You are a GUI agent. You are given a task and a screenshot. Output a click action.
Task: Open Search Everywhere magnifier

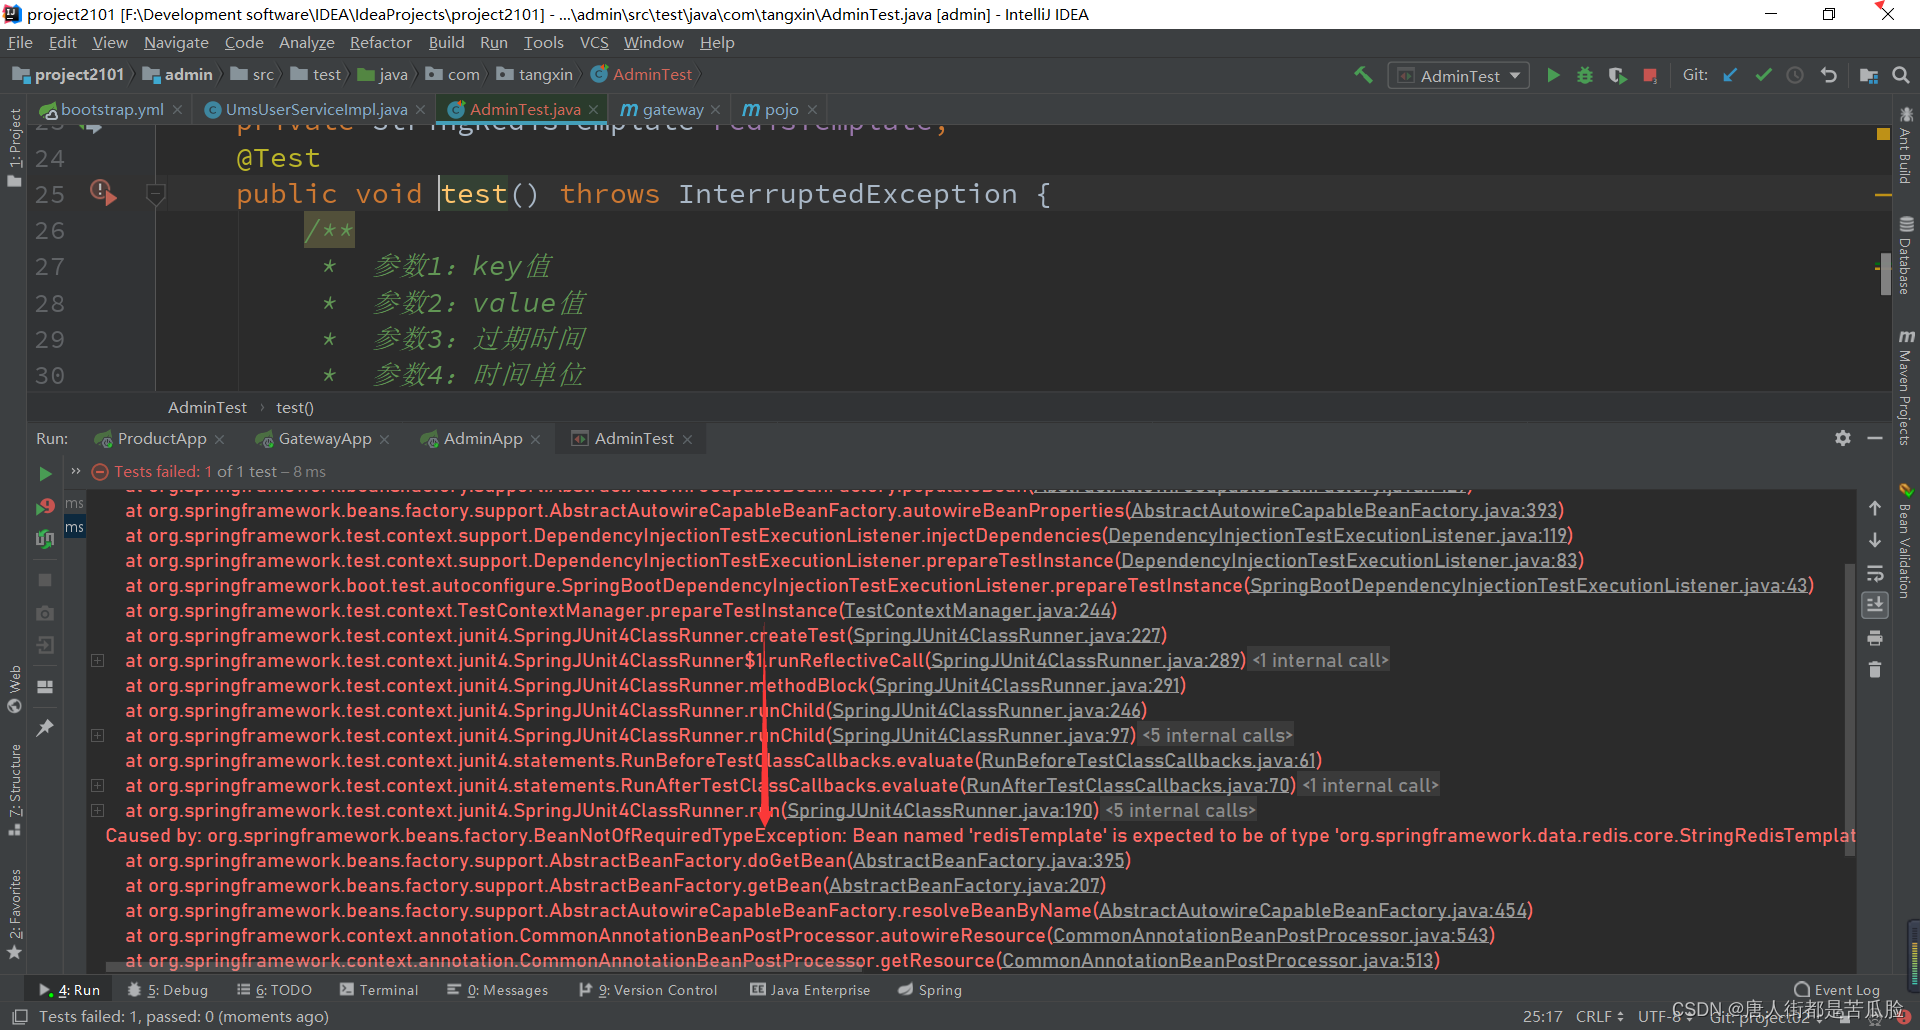pyautogui.click(x=1901, y=75)
